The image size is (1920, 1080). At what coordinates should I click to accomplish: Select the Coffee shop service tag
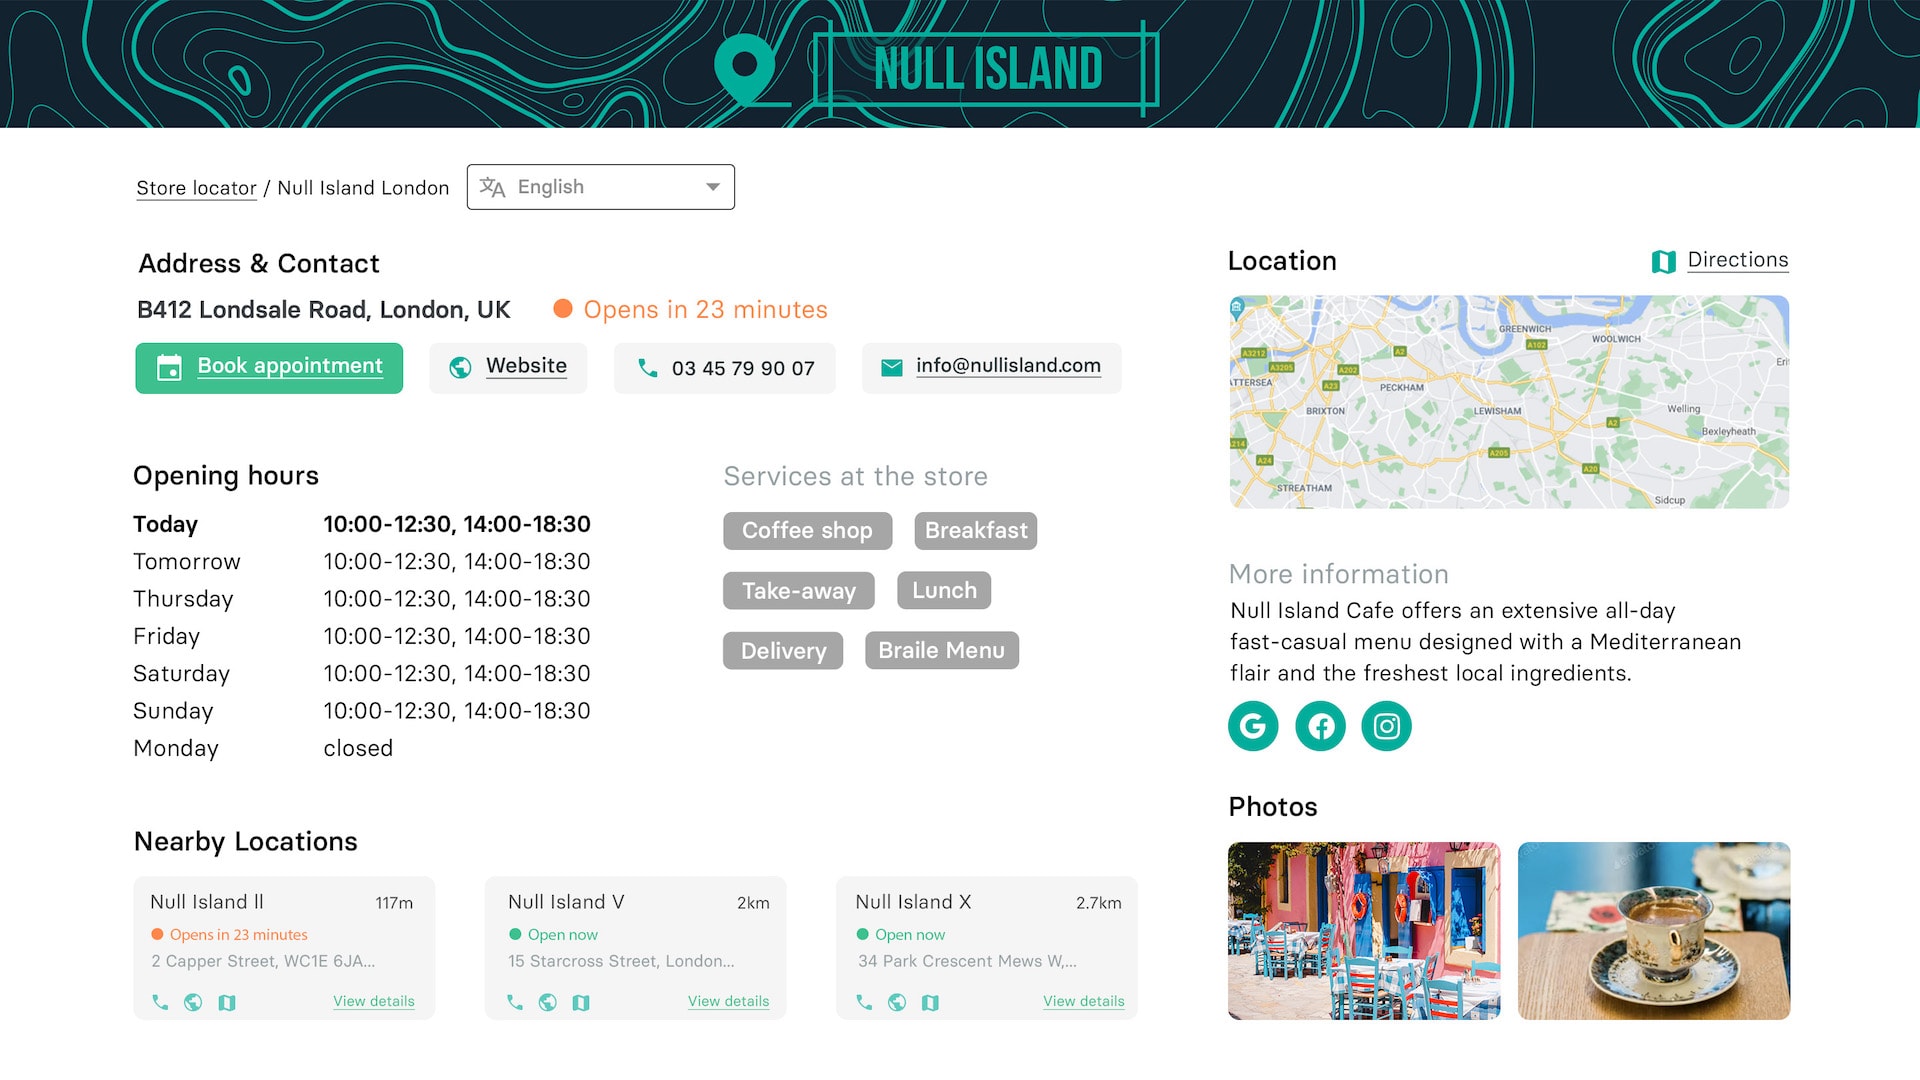click(x=807, y=531)
